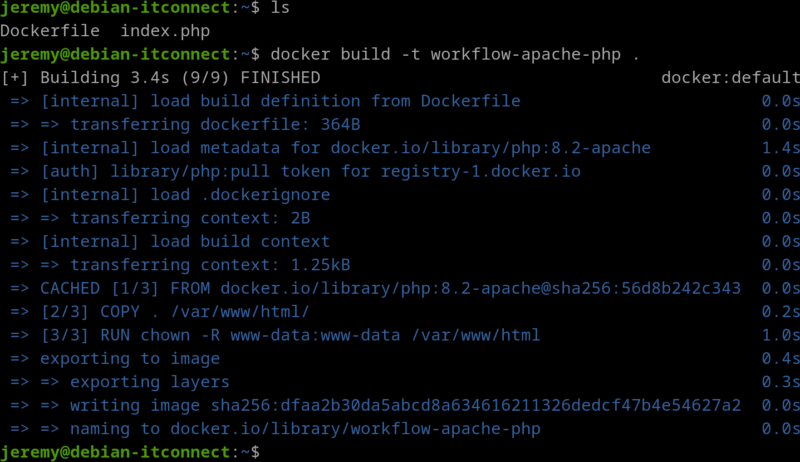
Task: Click the 1.4s duration value
Action: click(780, 148)
